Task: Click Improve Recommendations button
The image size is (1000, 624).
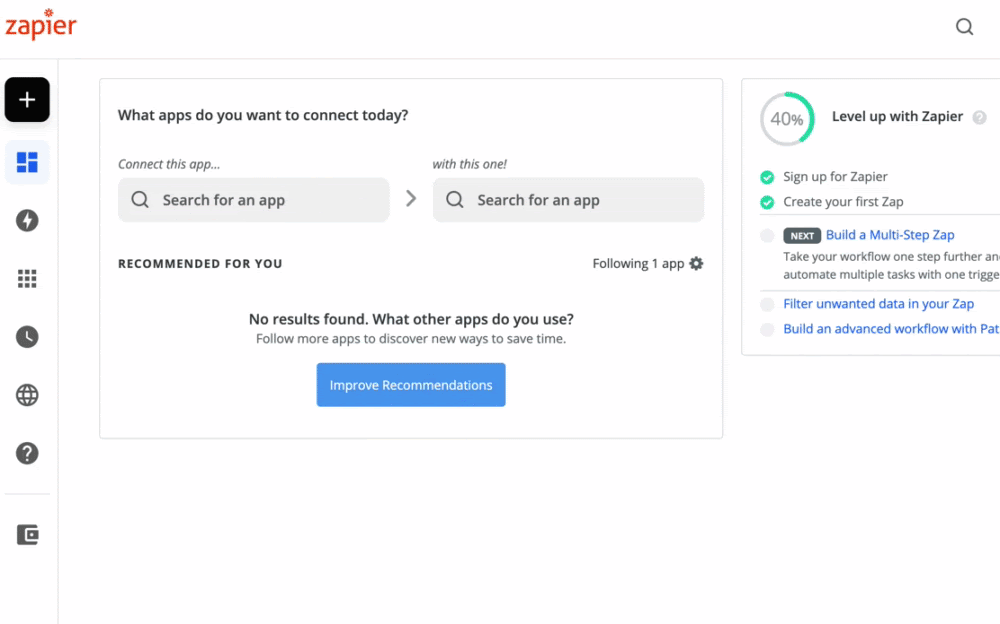Action: [411, 385]
